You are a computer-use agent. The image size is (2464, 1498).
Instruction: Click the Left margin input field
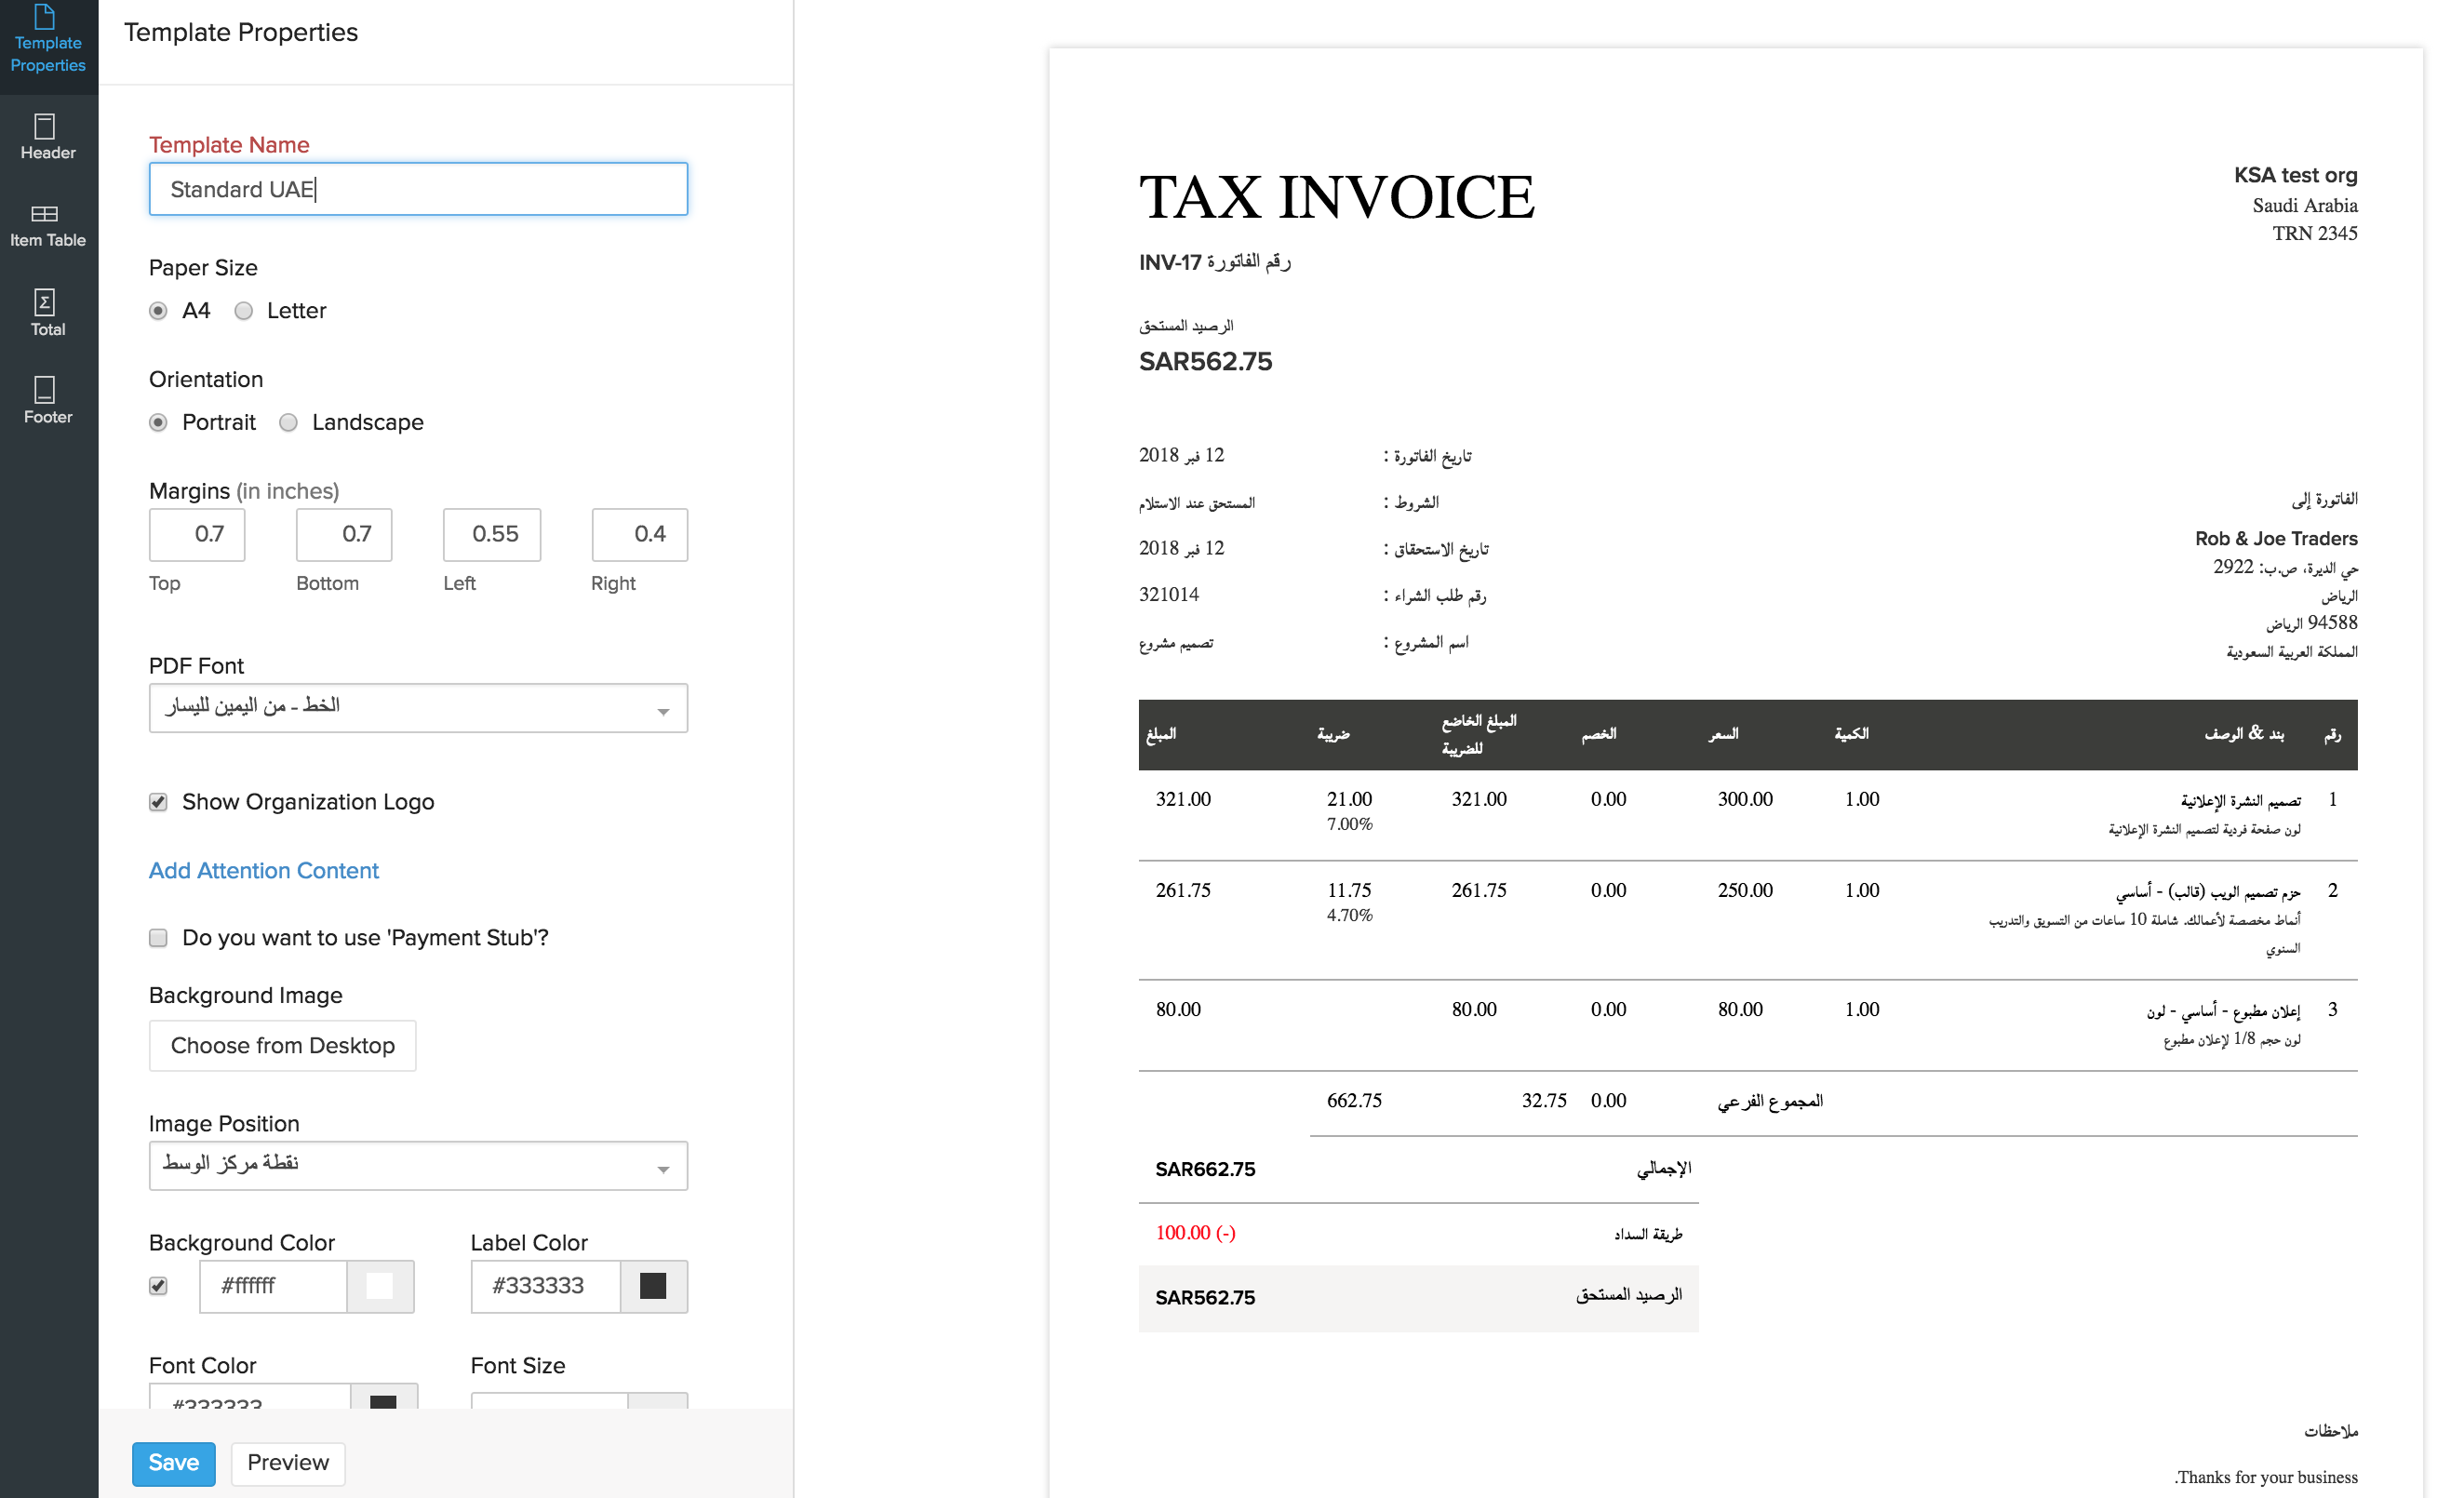coord(493,534)
